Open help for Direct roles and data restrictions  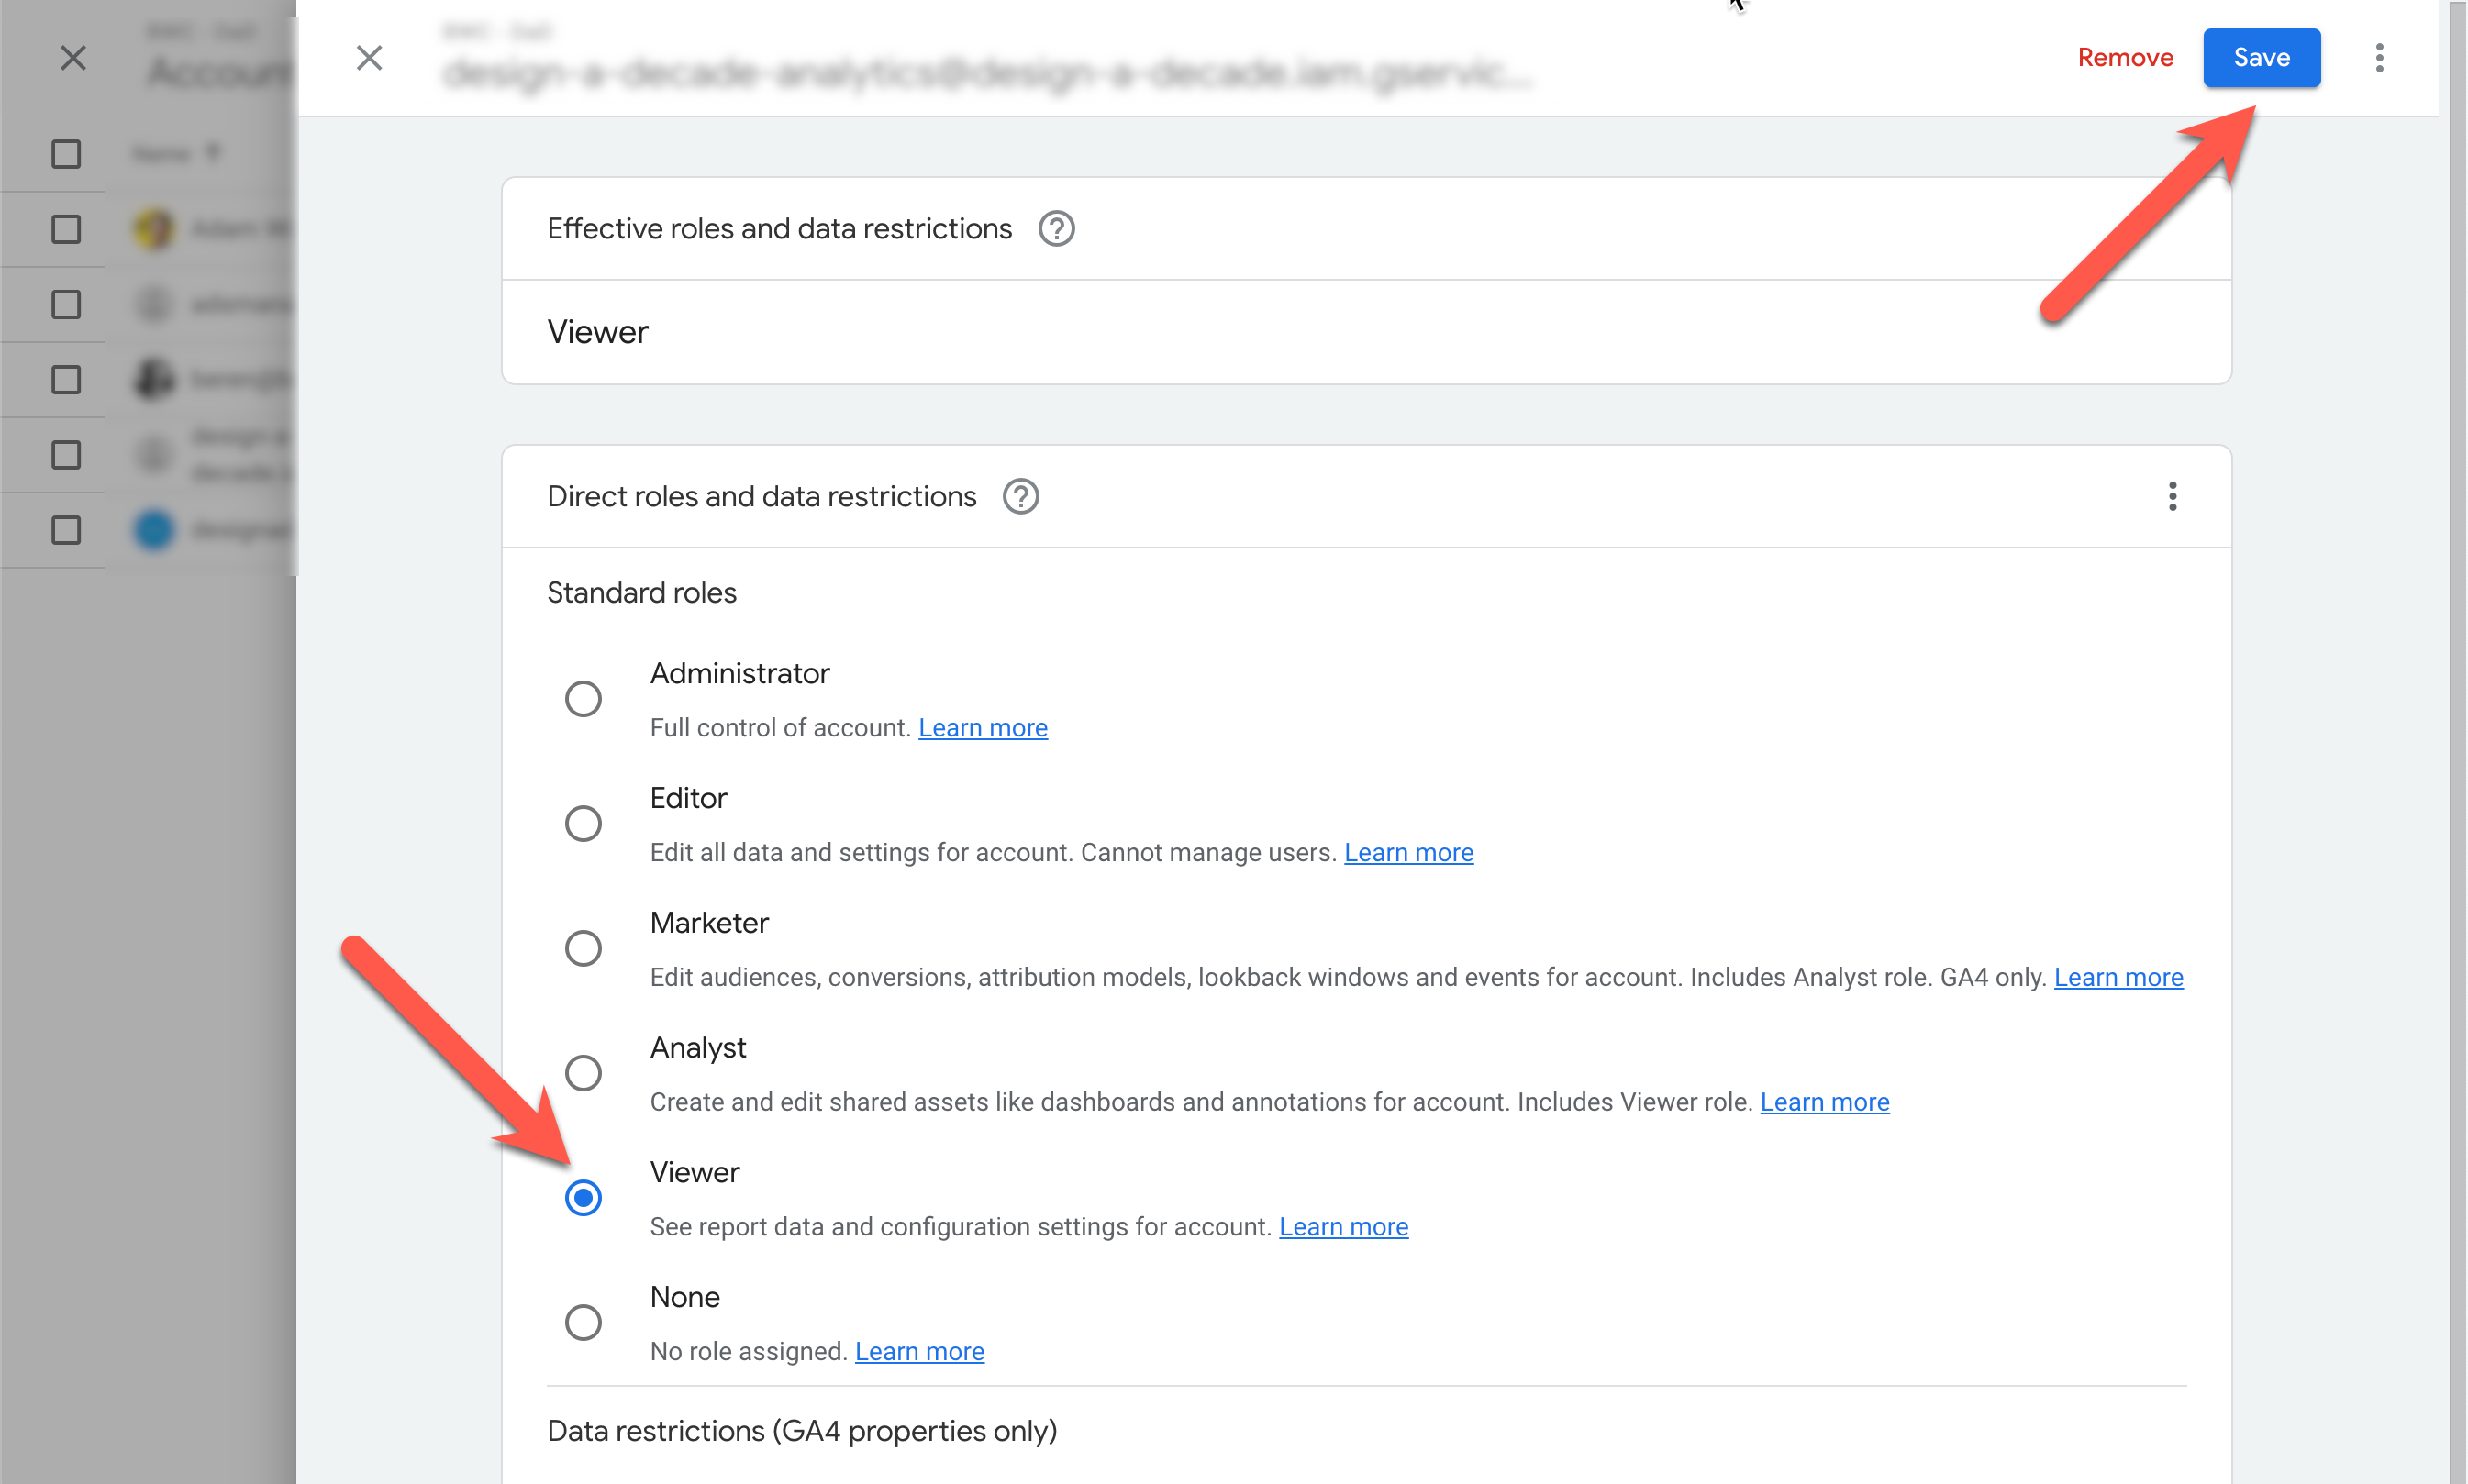pos(1021,497)
